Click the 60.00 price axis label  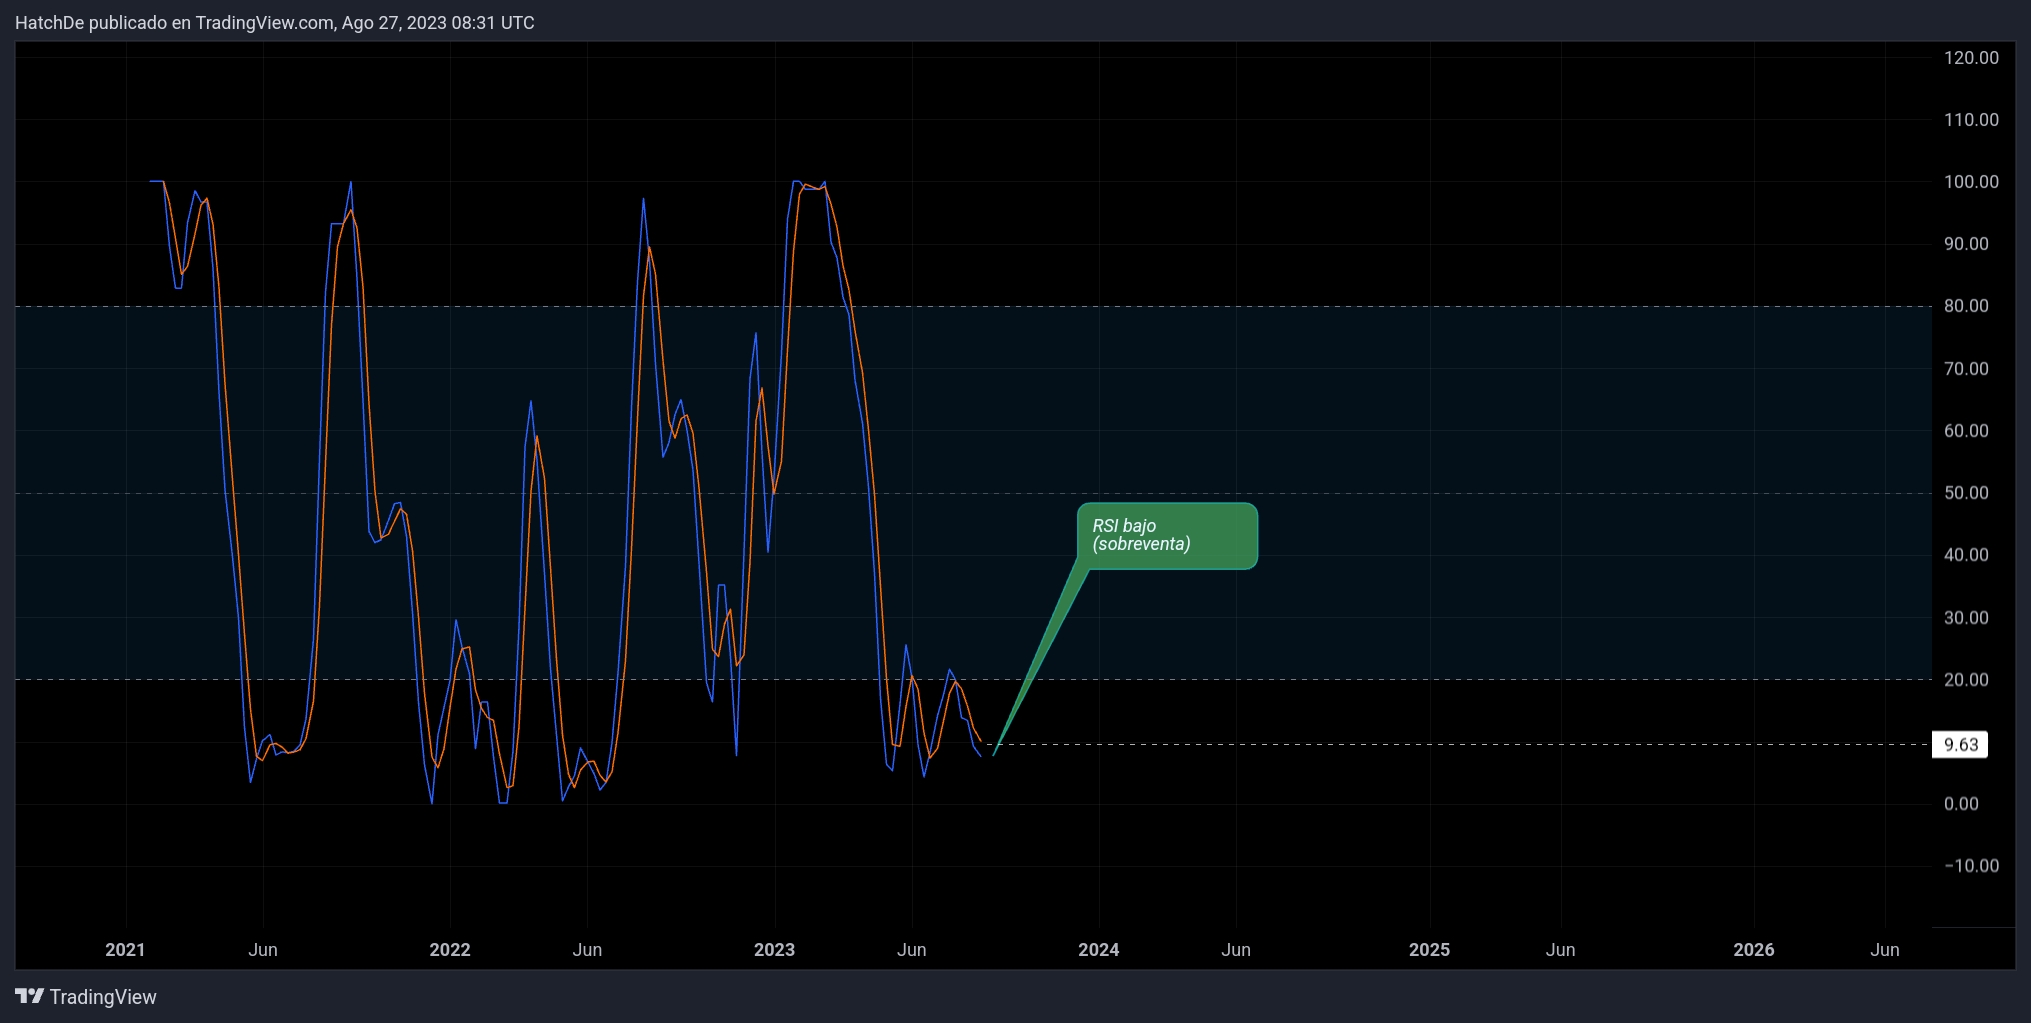coord(1966,431)
